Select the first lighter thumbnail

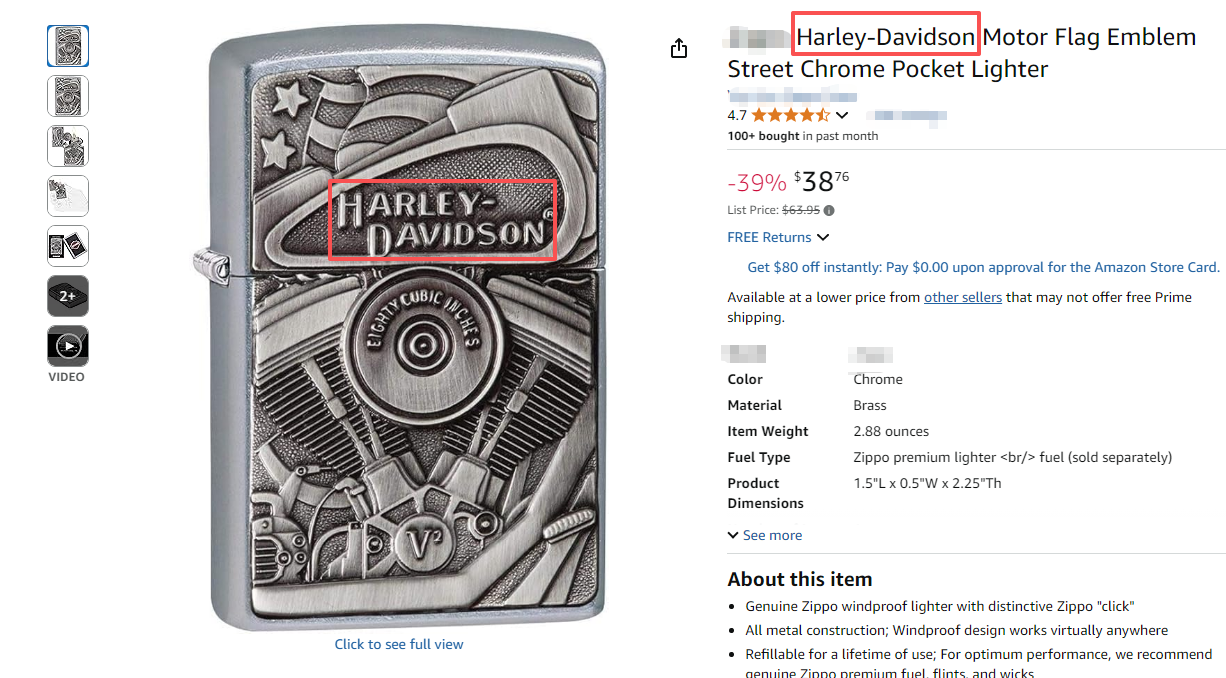[68, 46]
